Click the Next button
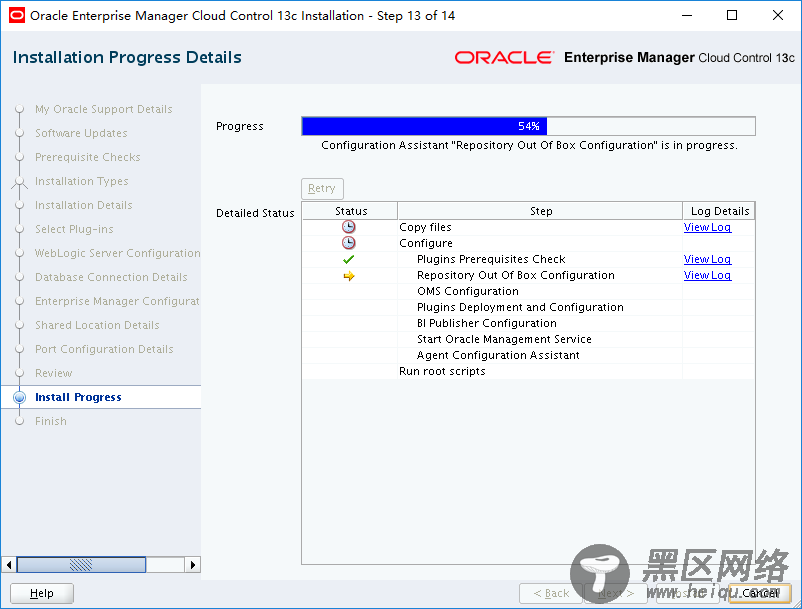The height and width of the screenshot is (609, 802). (616, 593)
